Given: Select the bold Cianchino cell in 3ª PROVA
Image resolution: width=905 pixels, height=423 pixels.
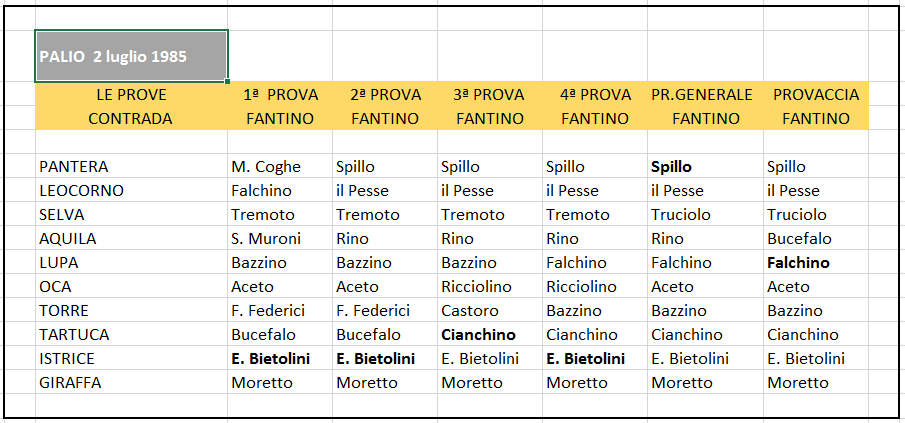Looking at the screenshot, I should click(x=490, y=335).
